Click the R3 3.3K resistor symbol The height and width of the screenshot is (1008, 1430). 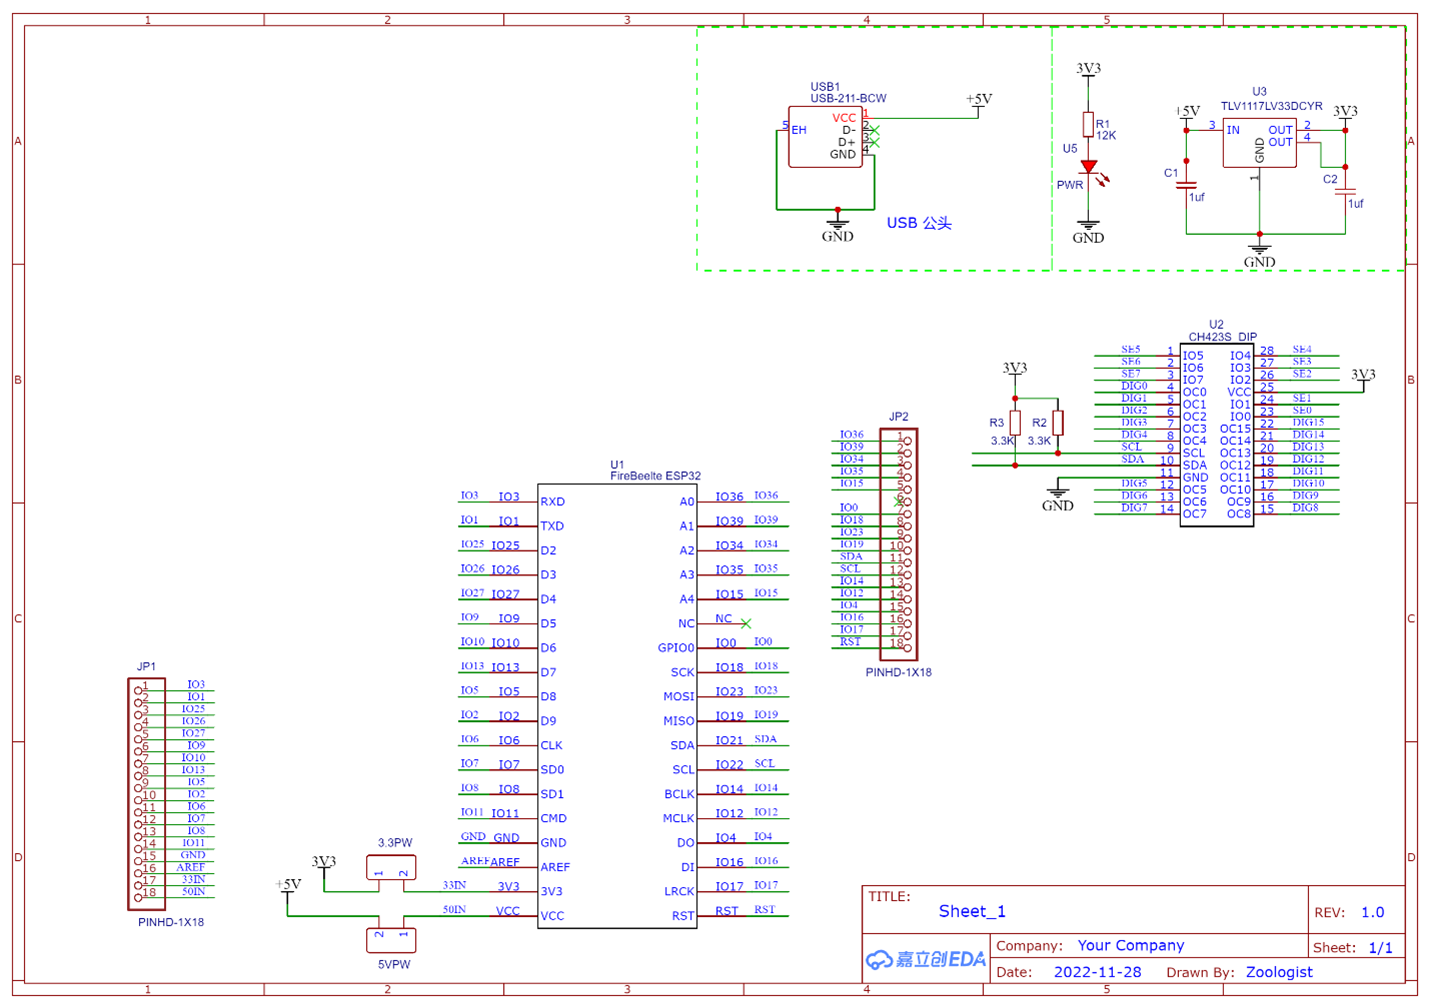point(1015,423)
